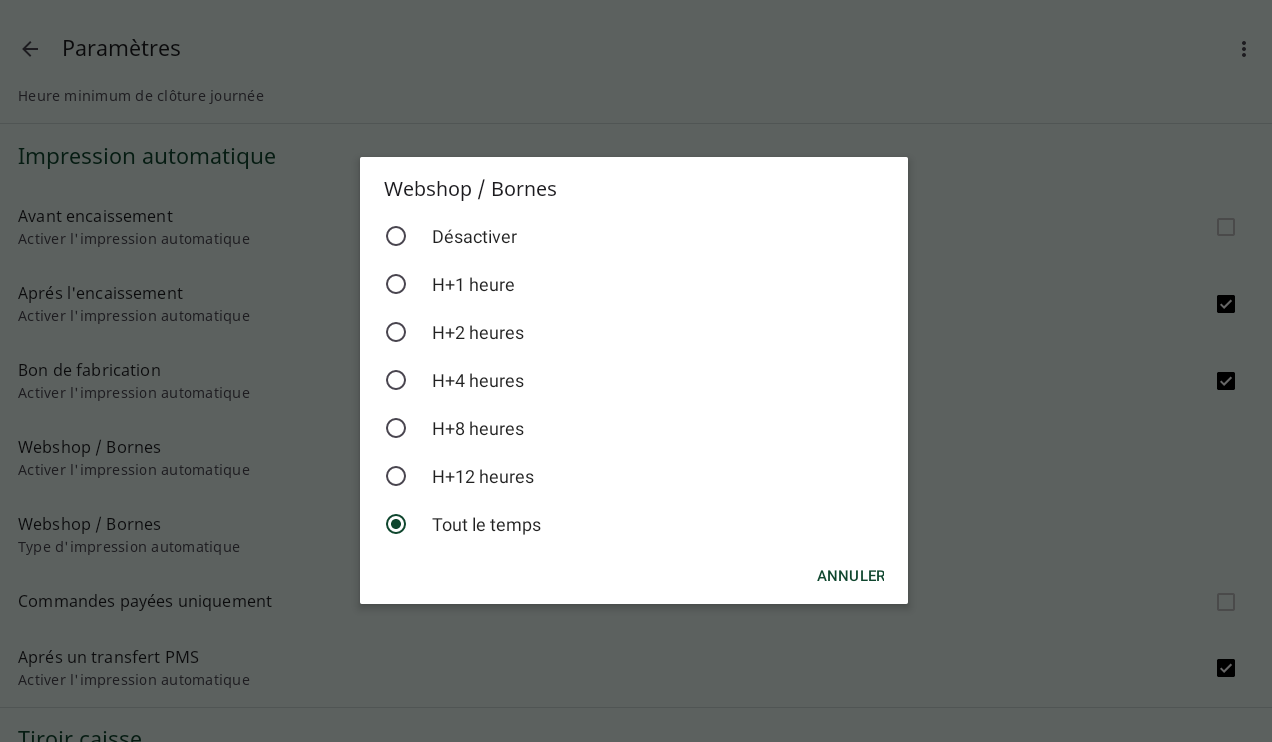This screenshot has width=1272, height=742.
Task: Select the Tout le temps option
Action: click(x=634, y=525)
